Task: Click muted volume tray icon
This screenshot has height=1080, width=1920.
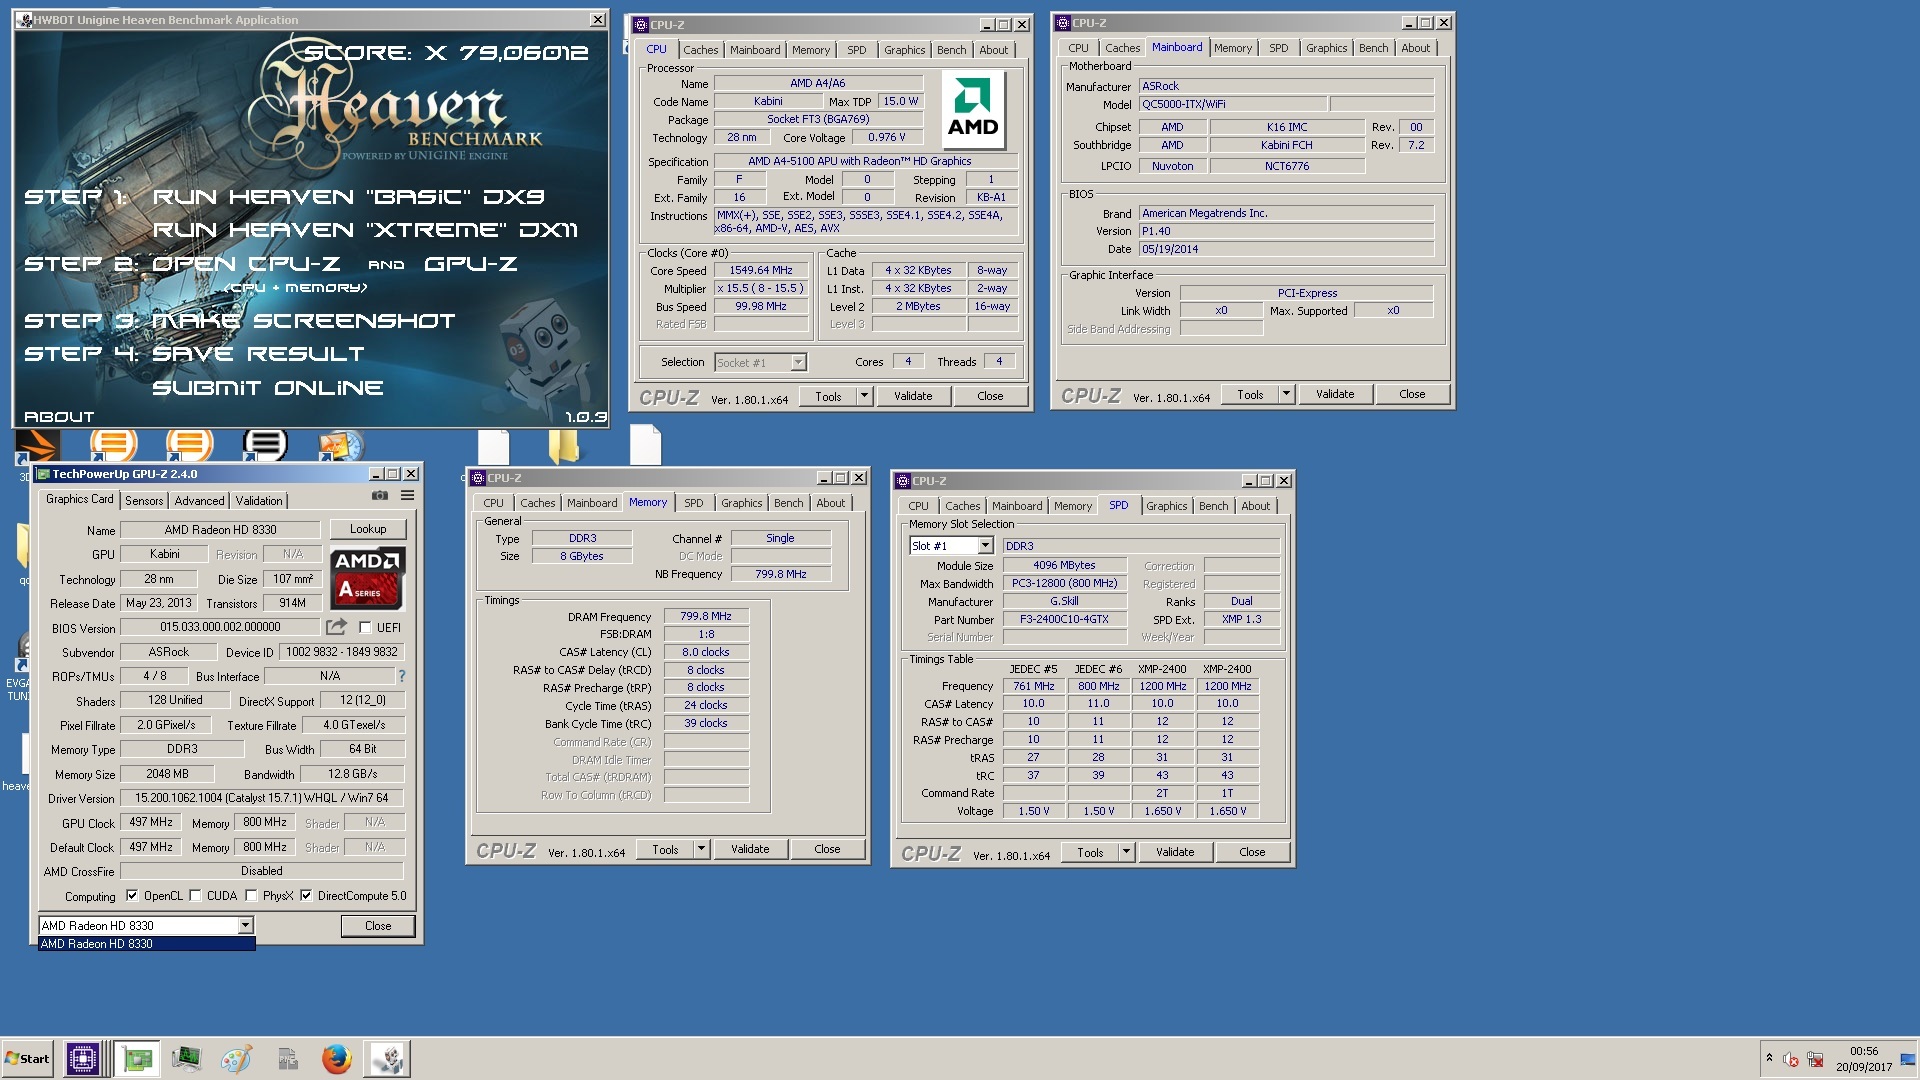Action: click(1791, 1060)
